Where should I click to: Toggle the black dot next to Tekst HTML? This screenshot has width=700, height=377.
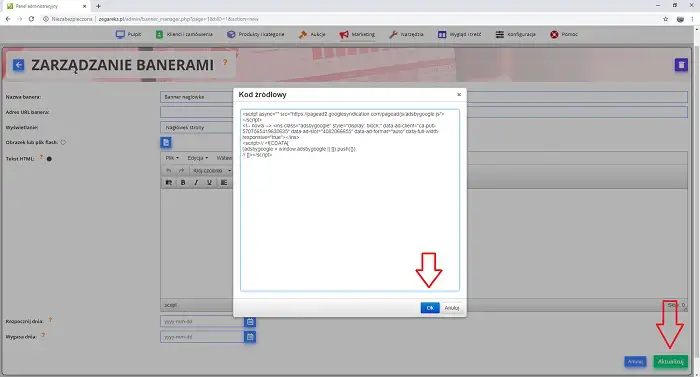pos(49,159)
